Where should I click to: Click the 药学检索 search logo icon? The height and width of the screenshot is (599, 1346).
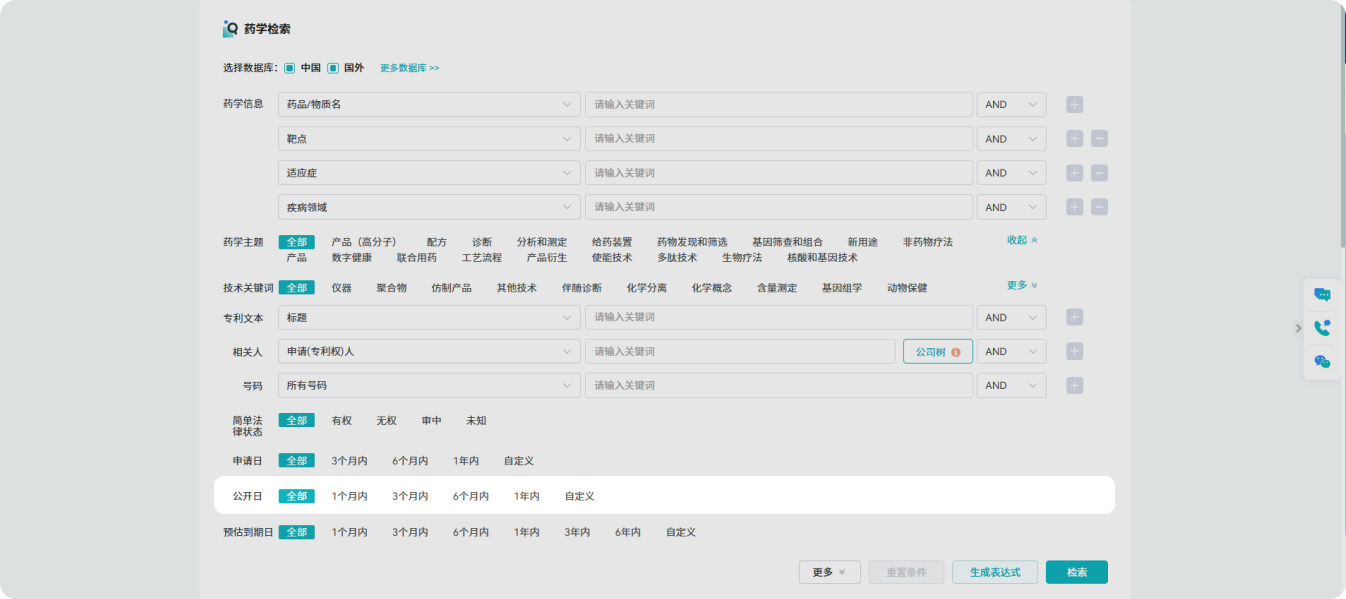tap(230, 29)
